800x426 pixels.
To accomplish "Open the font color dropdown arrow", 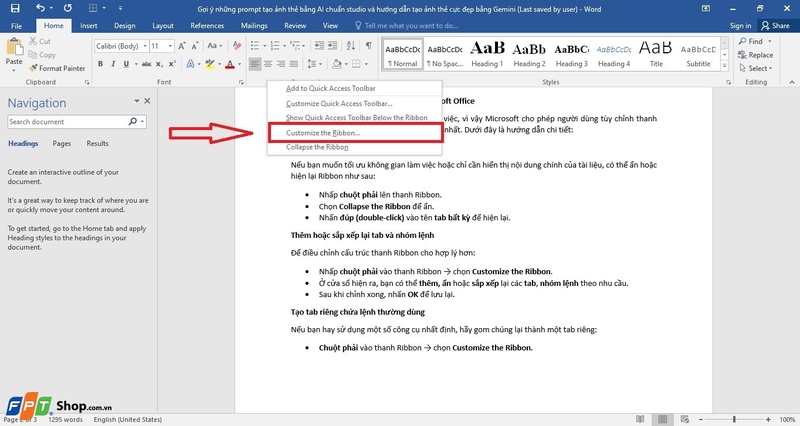I will [x=239, y=64].
